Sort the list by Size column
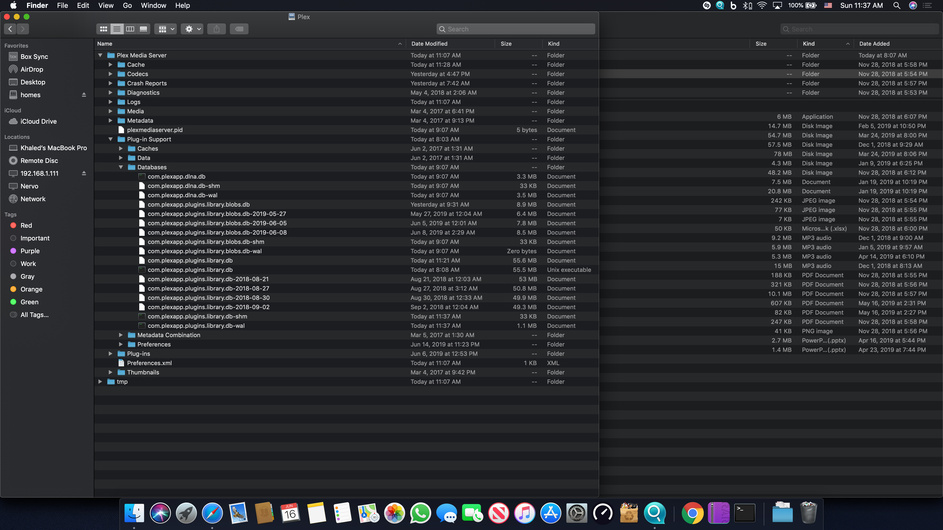Image resolution: width=943 pixels, height=530 pixels. [x=506, y=44]
